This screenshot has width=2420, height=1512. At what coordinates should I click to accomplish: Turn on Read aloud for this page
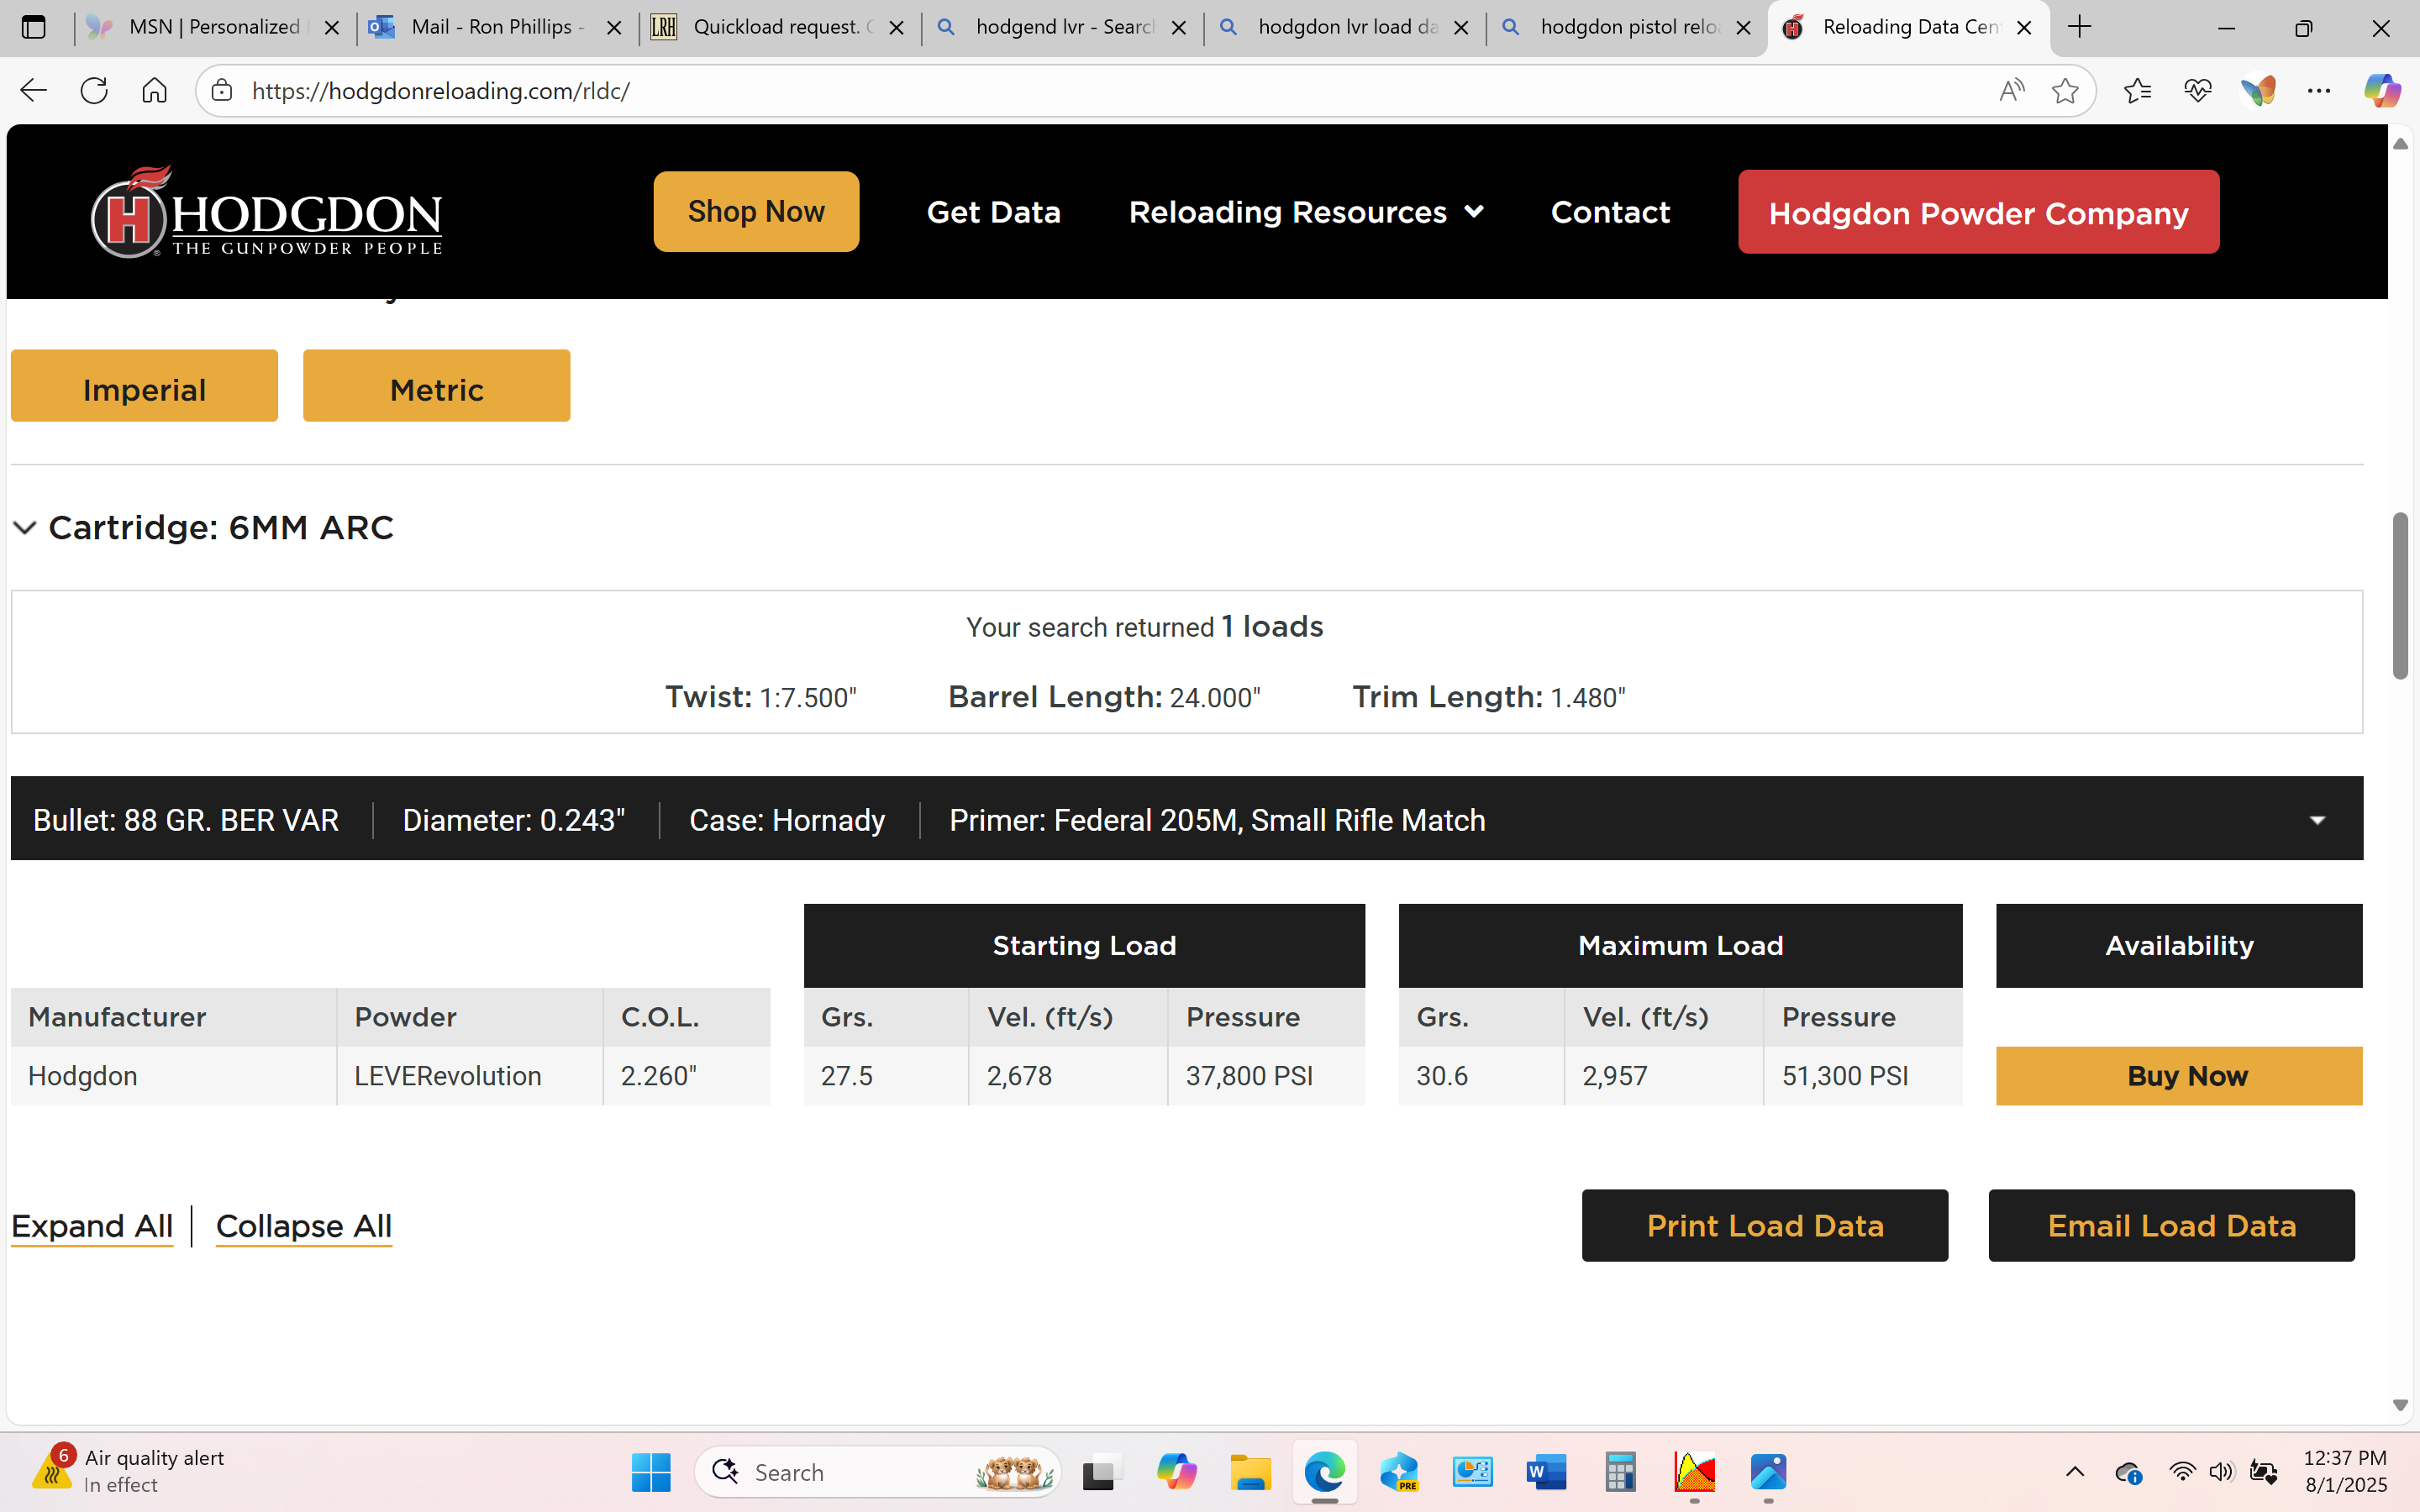pyautogui.click(x=2011, y=91)
